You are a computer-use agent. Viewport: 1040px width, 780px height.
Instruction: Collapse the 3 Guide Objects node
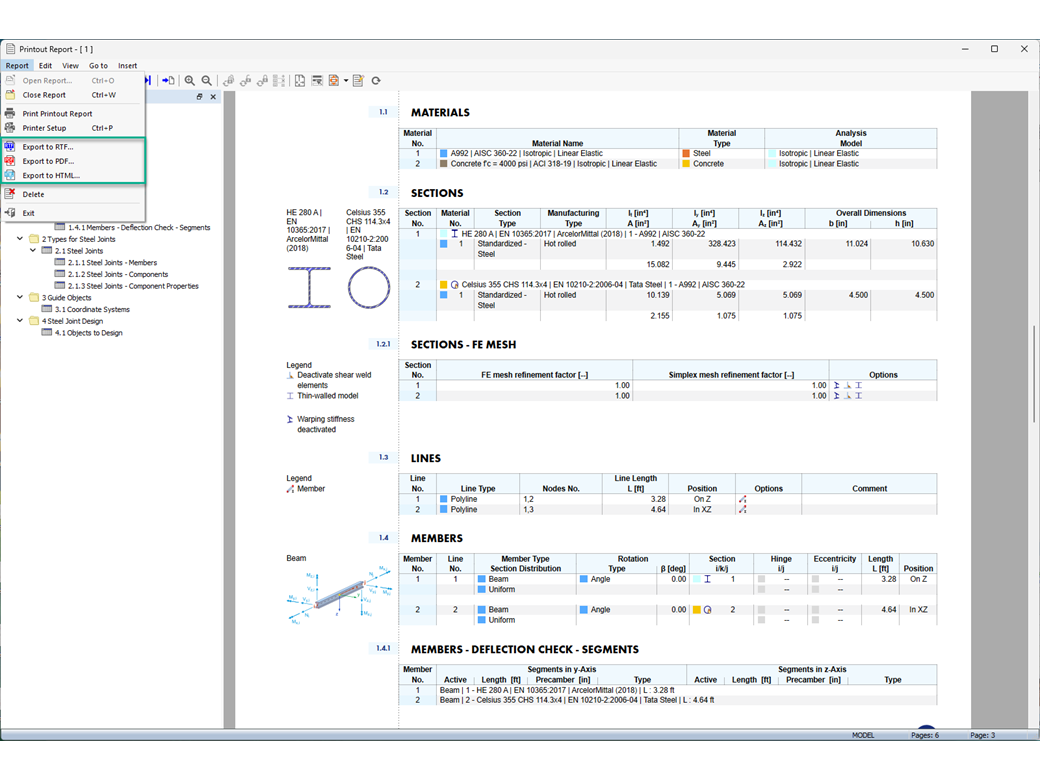20,297
